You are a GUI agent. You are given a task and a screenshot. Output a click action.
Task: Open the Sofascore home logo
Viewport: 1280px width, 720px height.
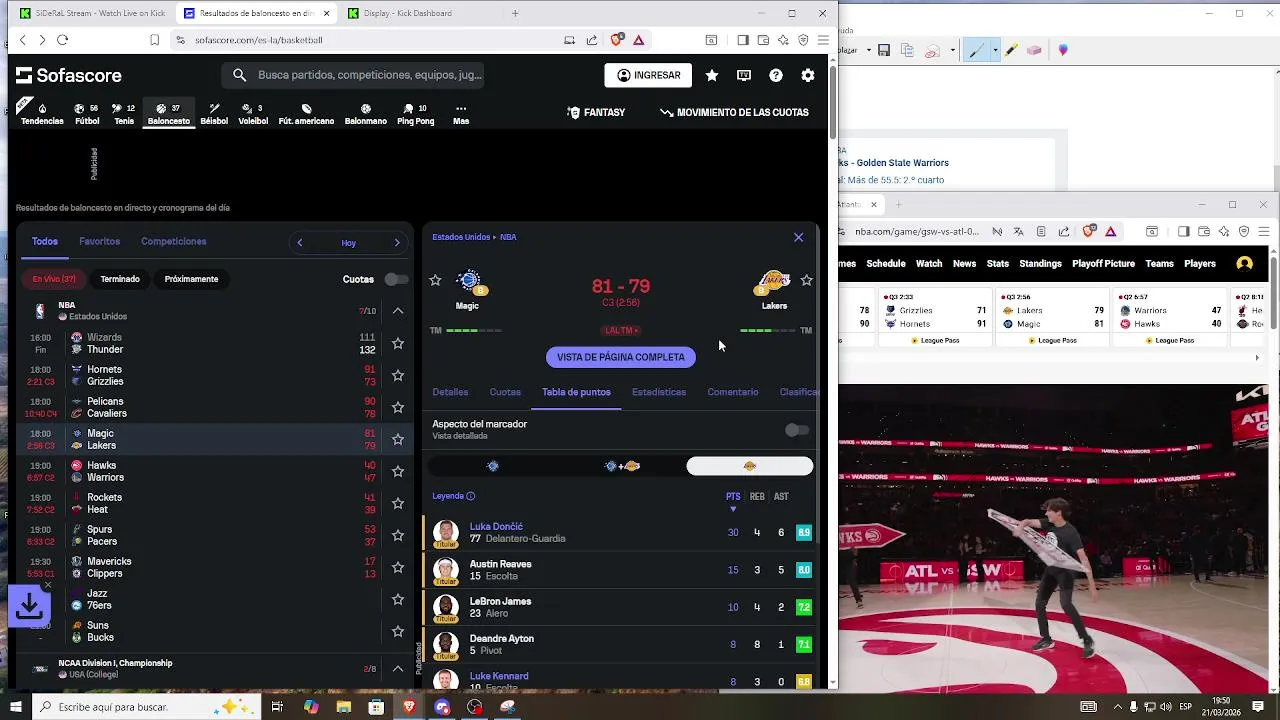[68, 76]
